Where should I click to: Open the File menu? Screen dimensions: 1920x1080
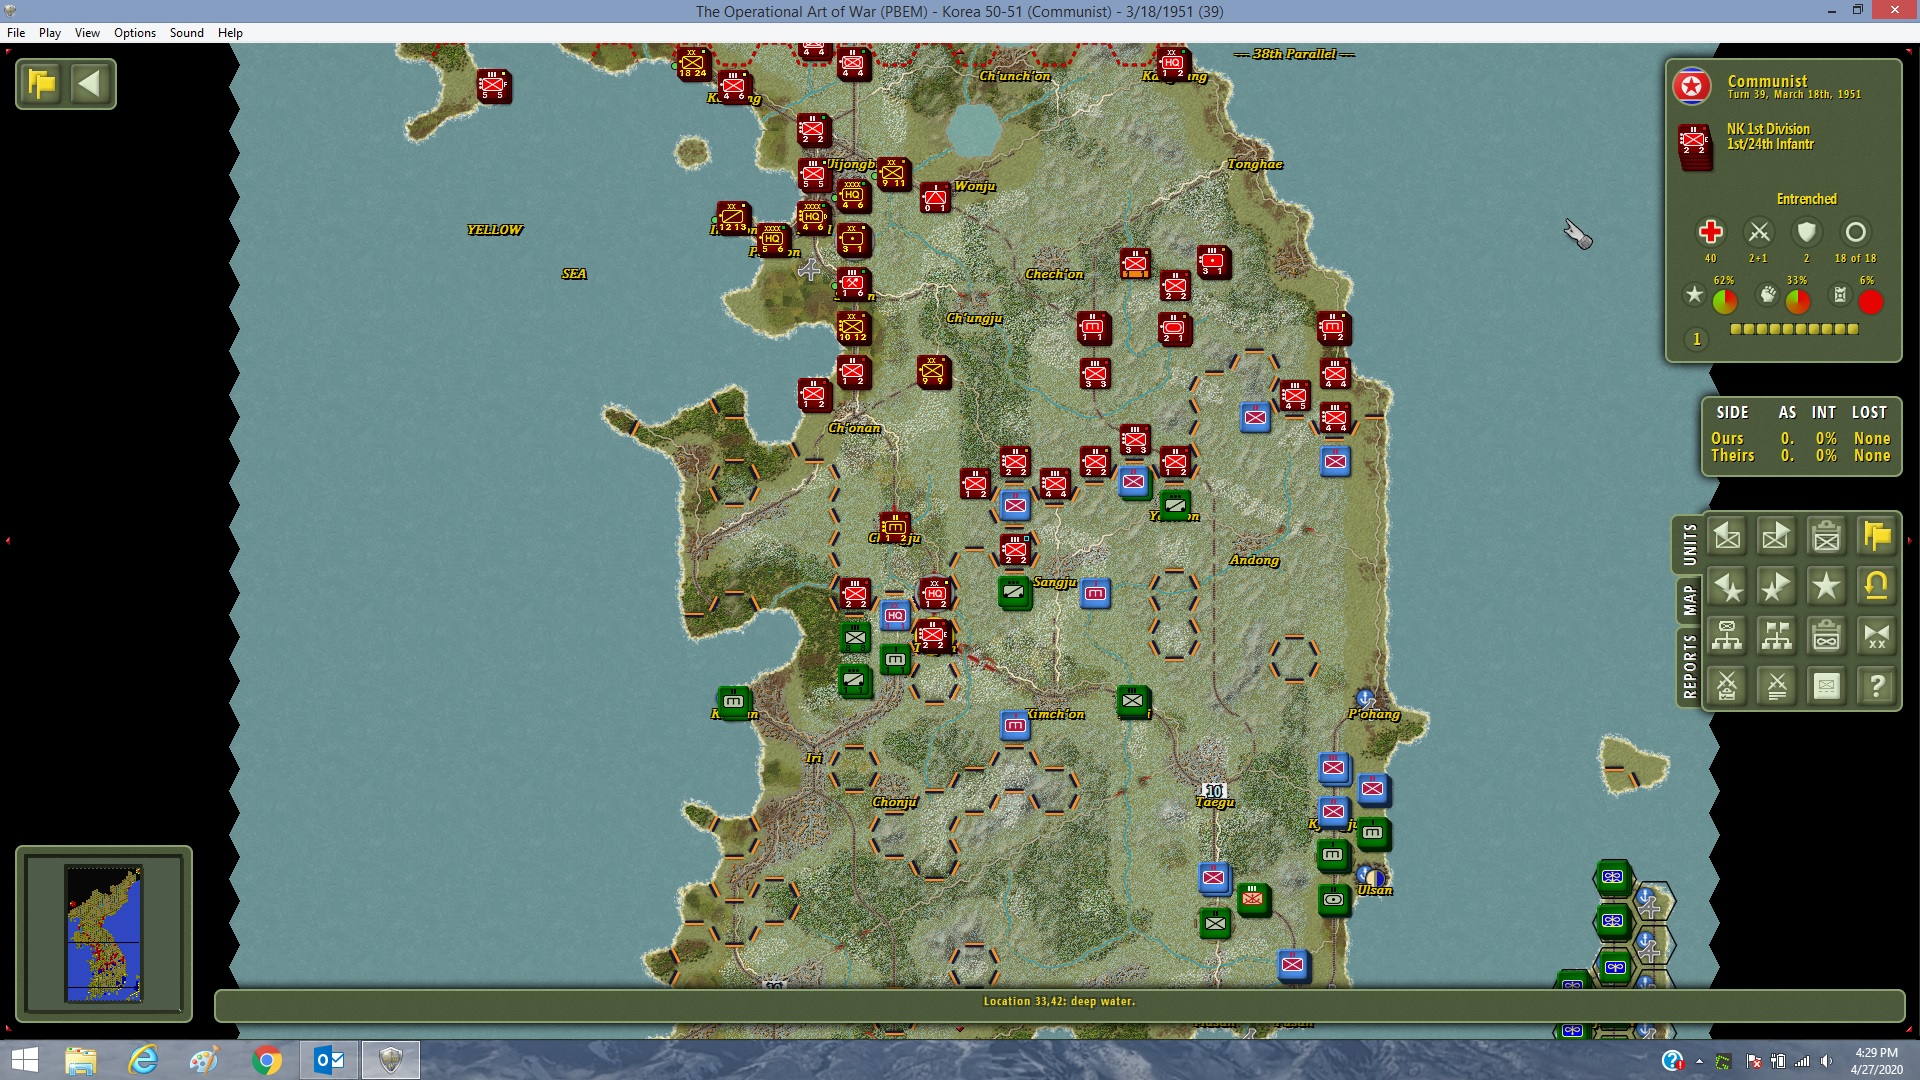16,33
